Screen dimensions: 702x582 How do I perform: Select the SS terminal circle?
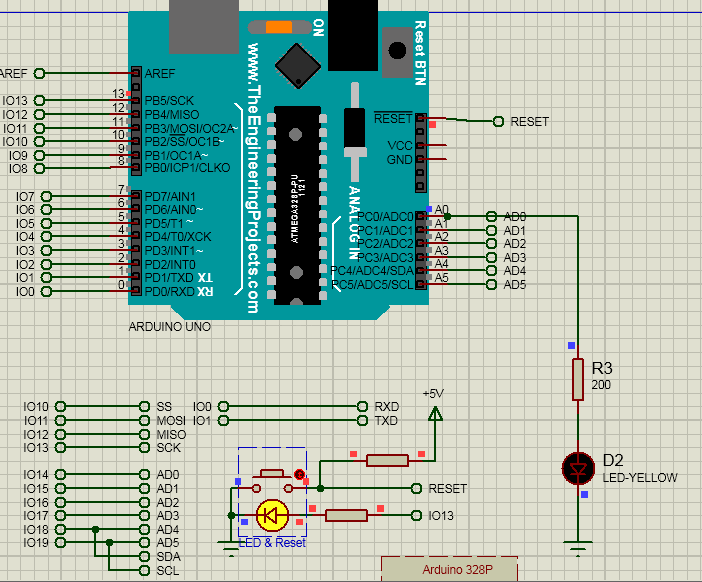(x=144, y=407)
